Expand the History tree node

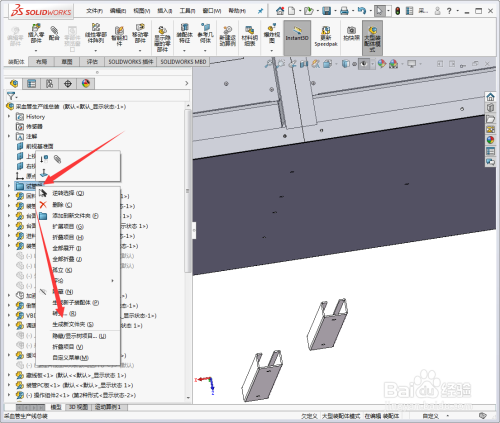tap(9, 116)
